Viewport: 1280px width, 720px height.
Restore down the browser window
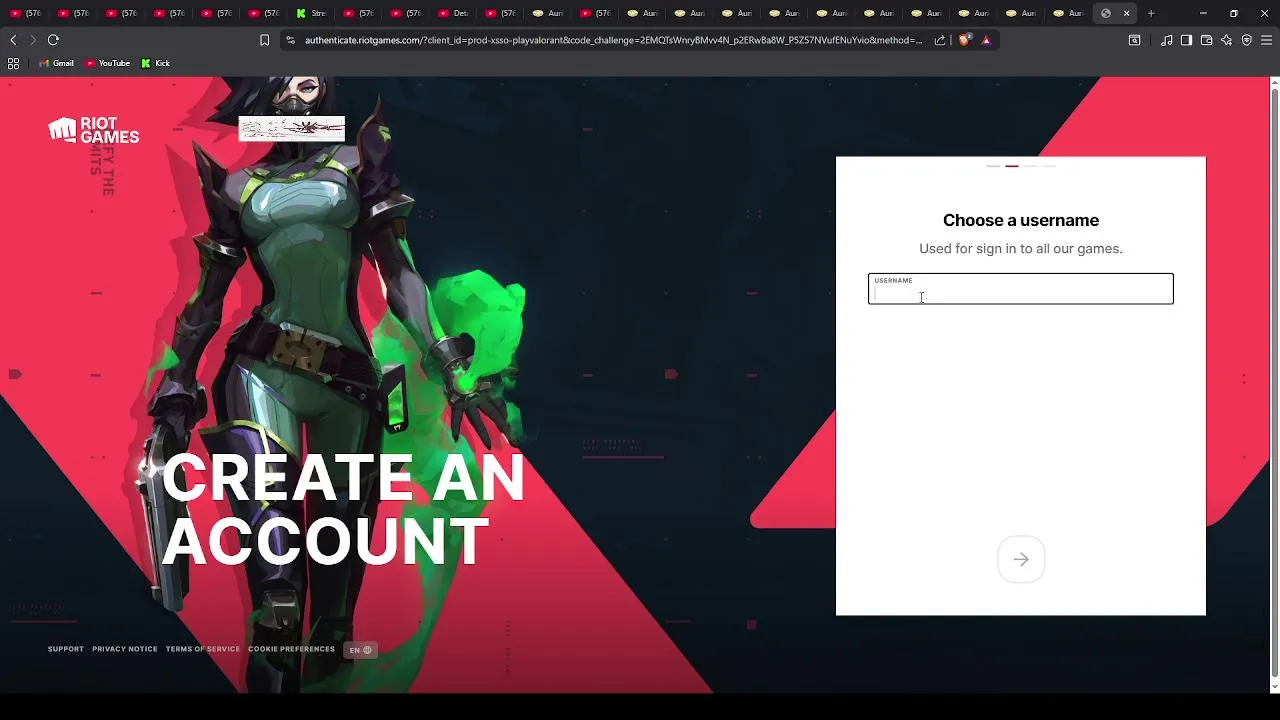pyautogui.click(x=1234, y=13)
